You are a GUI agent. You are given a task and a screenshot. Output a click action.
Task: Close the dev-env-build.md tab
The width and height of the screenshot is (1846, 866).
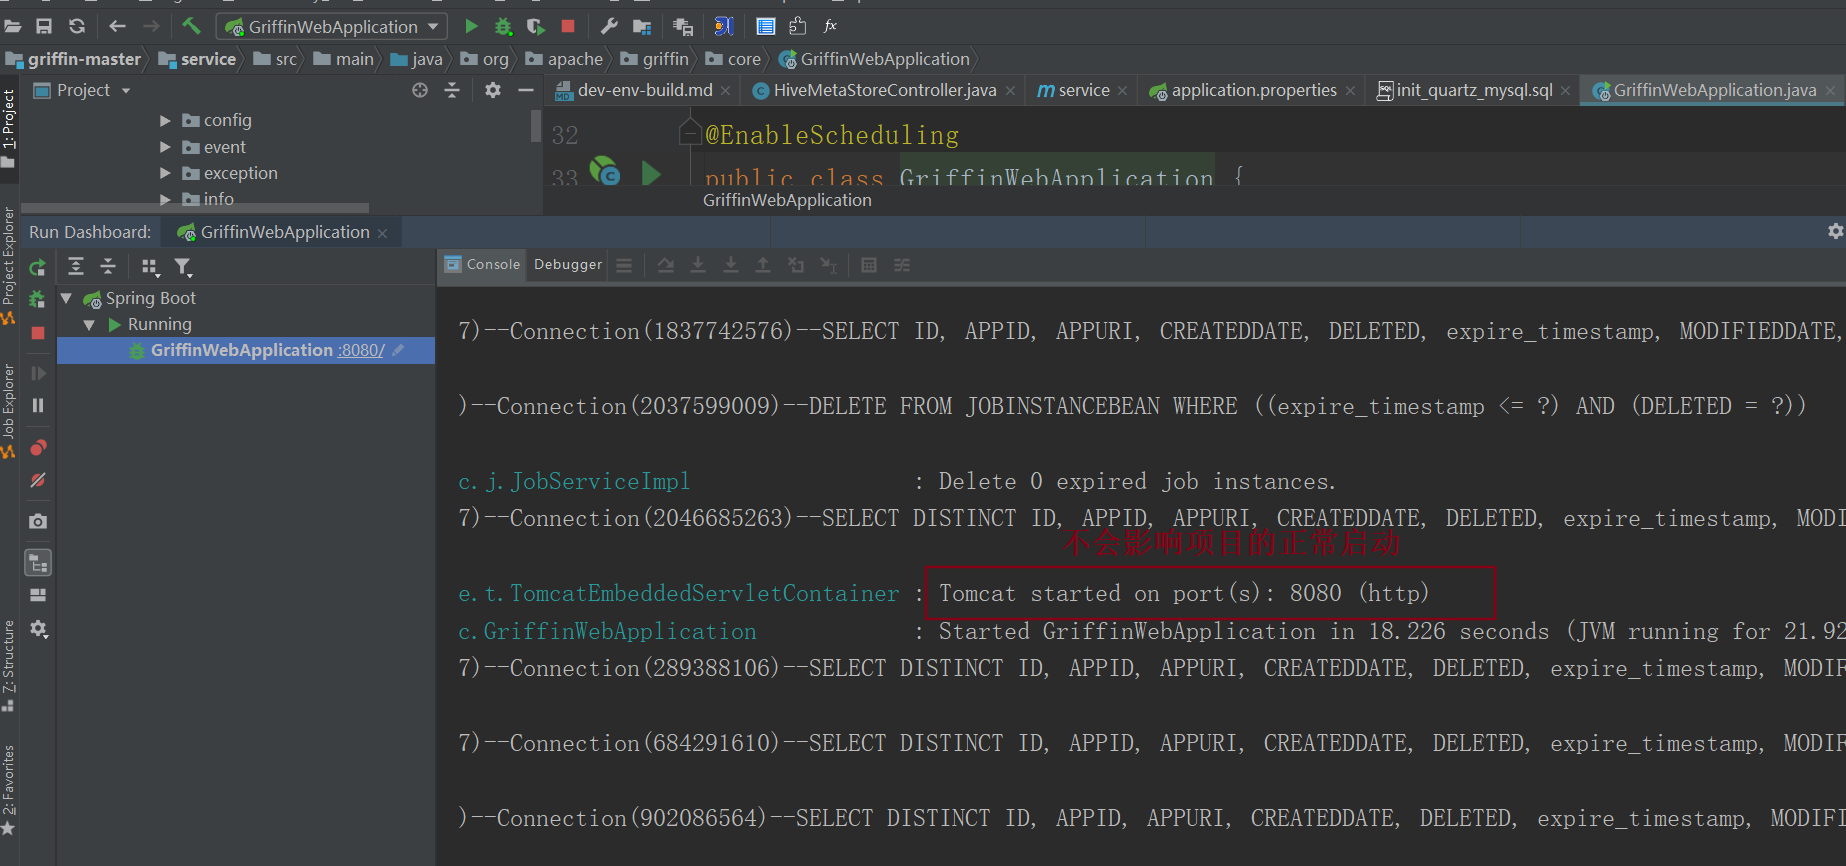(x=725, y=91)
